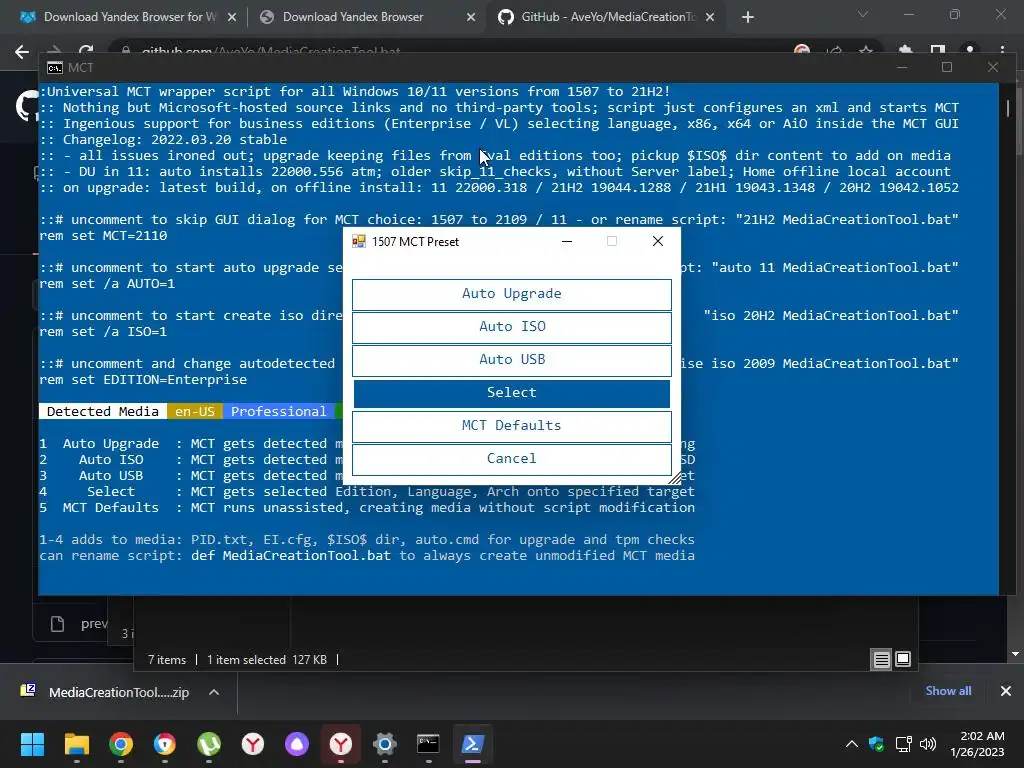Open Alice assistant purple taskbar icon
The image size is (1024, 768).
(x=297, y=744)
